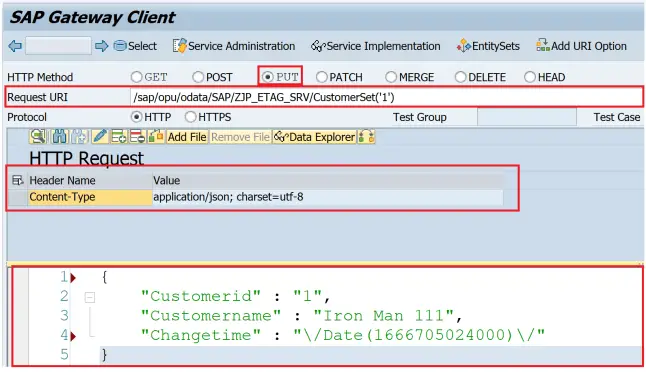Click the Remove File button
The width and height of the screenshot is (646, 372).
coord(240,137)
